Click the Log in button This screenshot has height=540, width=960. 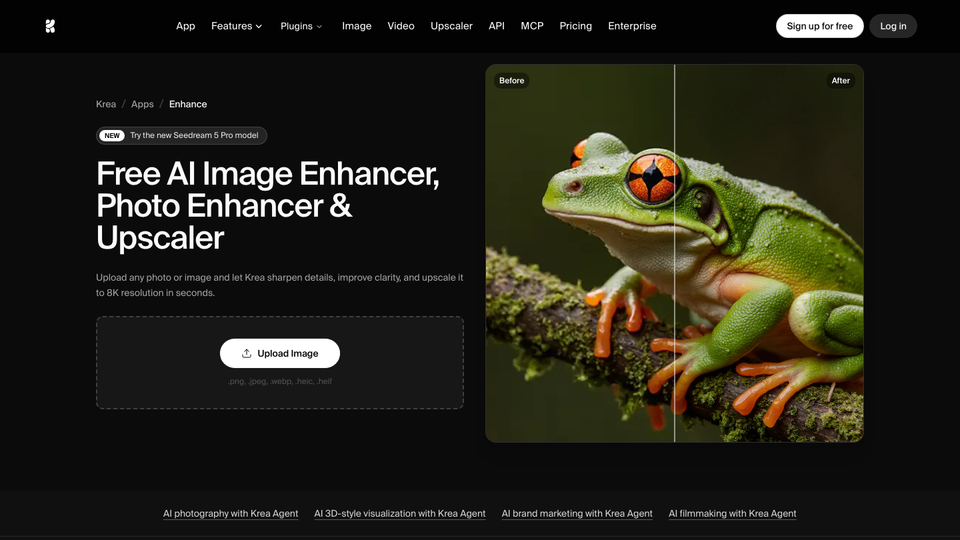tap(893, 26)
